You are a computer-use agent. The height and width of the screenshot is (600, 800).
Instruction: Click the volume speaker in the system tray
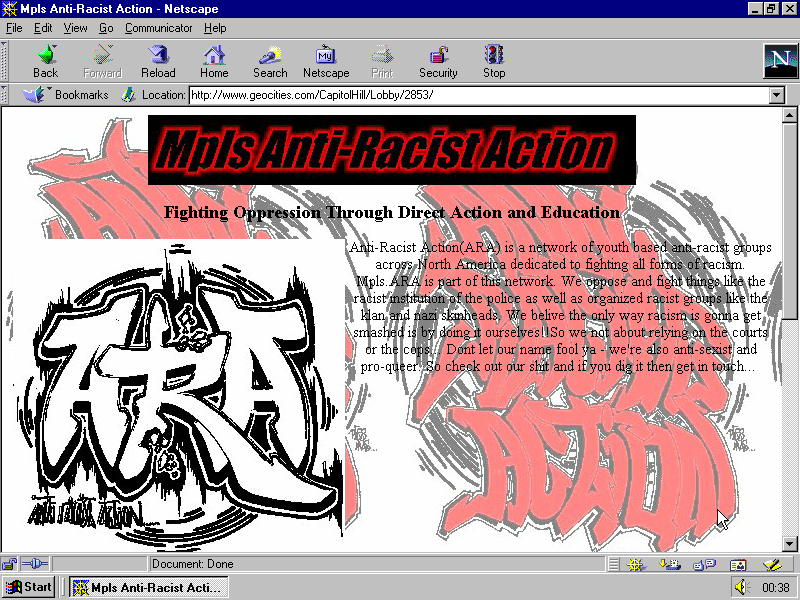tap(741, 587)
